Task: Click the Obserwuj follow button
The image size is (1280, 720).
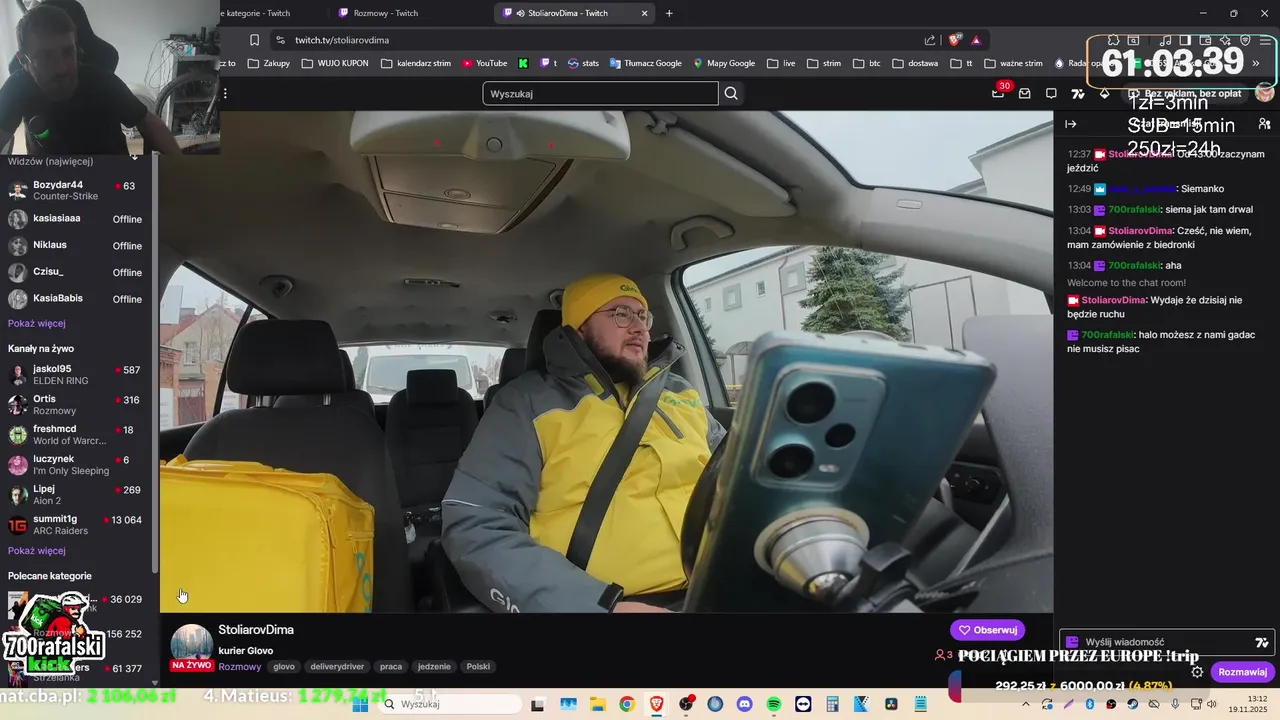Action: pos(987,630)
